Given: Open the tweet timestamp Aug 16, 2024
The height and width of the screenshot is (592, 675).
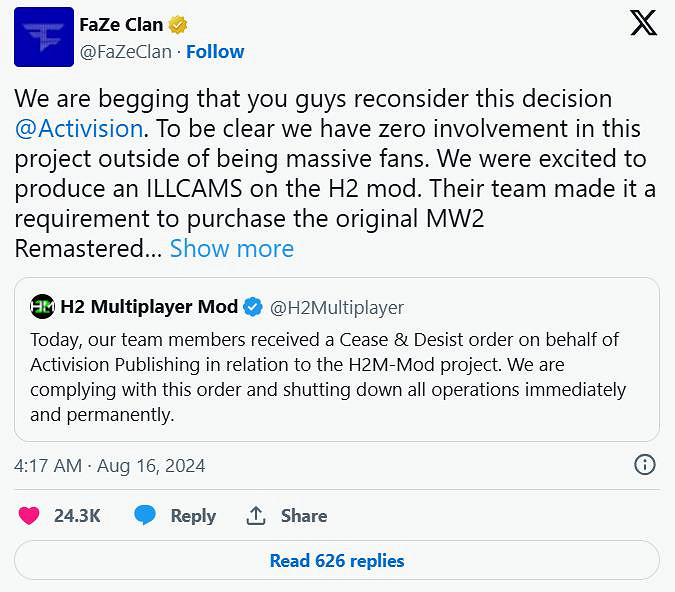Looking at the screenshot, I should (110, 465).
